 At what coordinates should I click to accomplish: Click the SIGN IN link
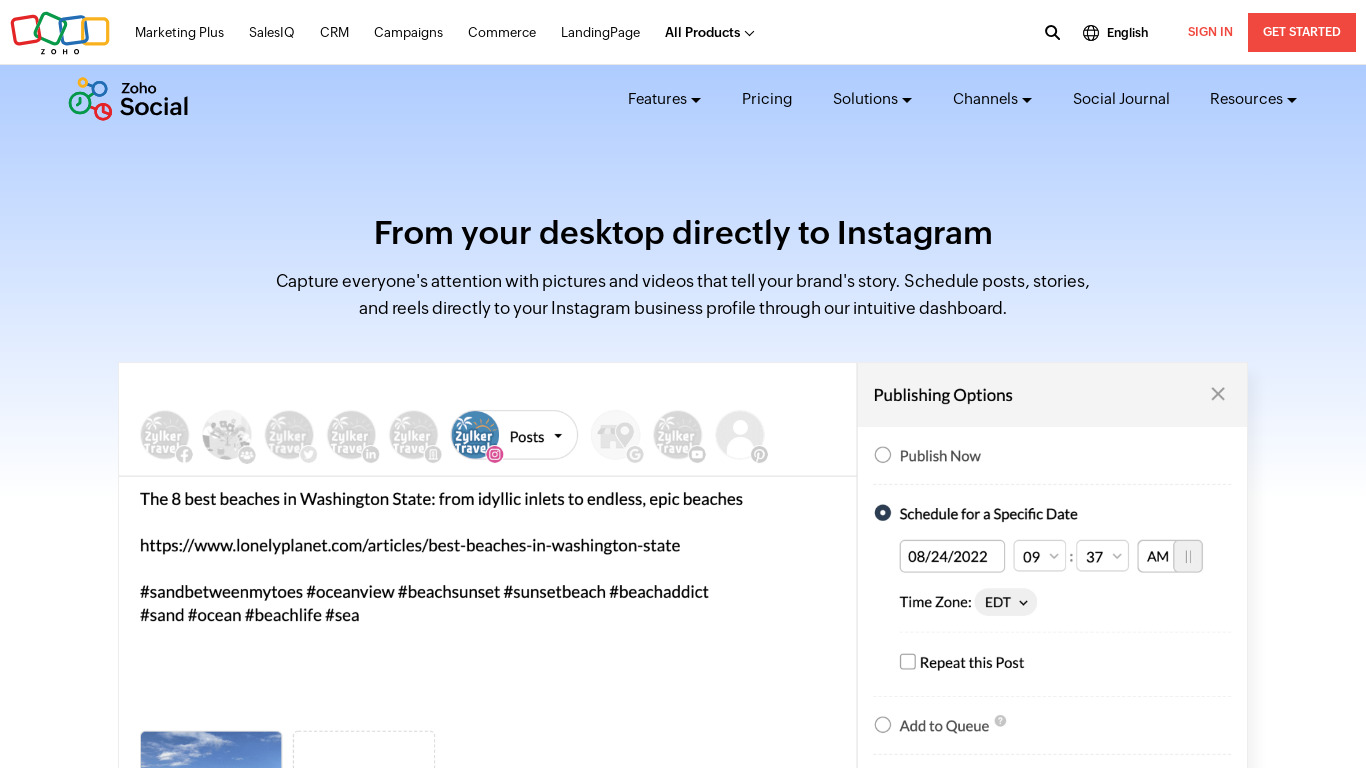(1210, 32)
